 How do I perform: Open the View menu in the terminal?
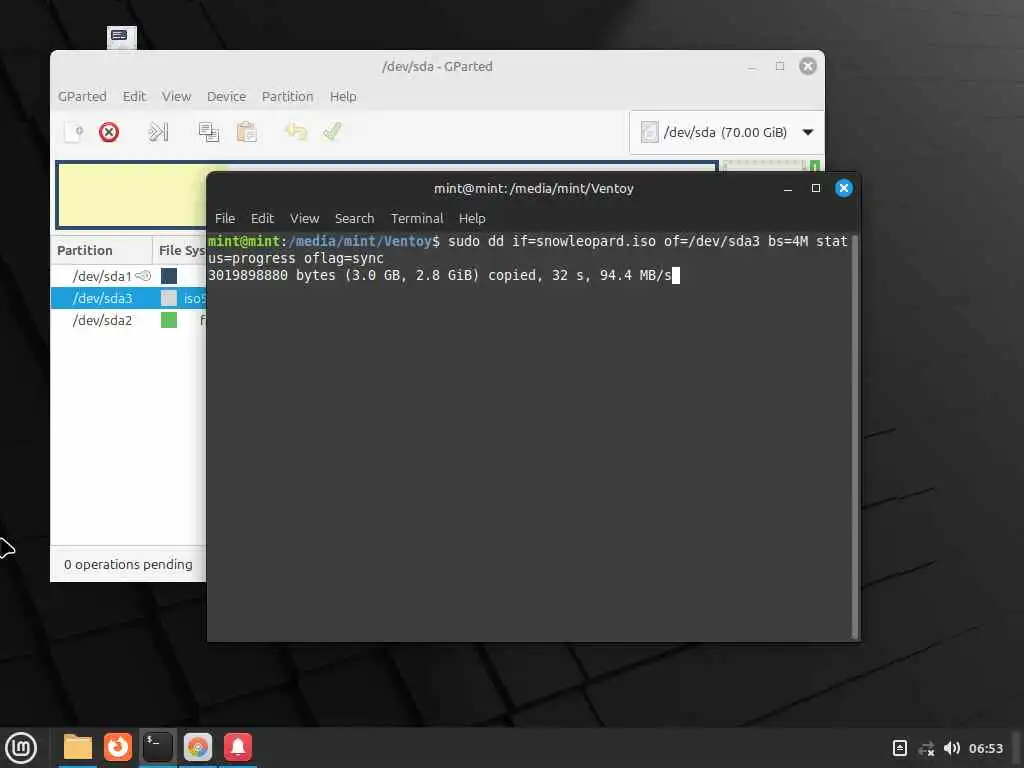tap(304, 218)
